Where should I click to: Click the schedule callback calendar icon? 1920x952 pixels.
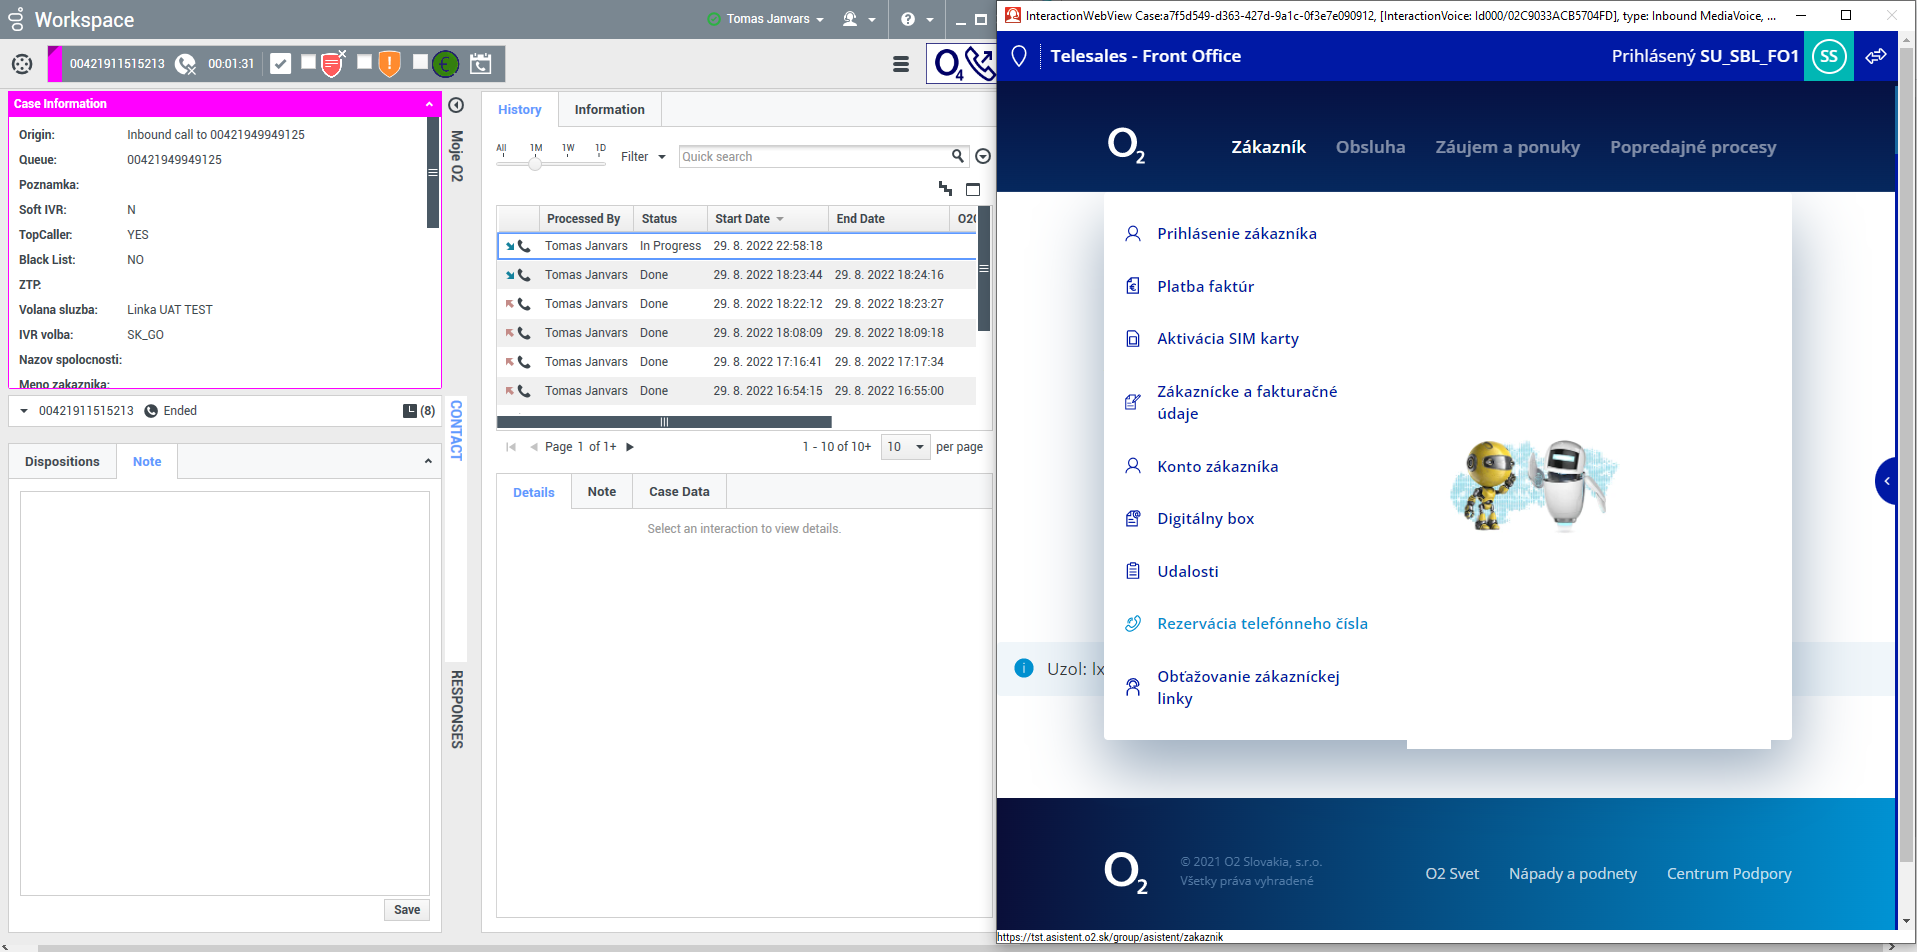point(481,64)
